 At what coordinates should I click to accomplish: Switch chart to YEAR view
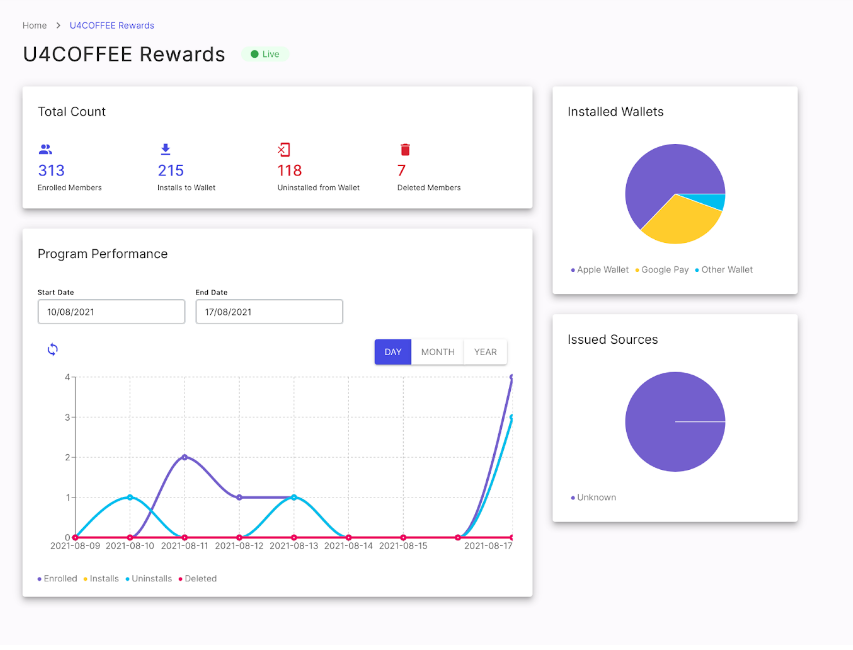(485, 352)
